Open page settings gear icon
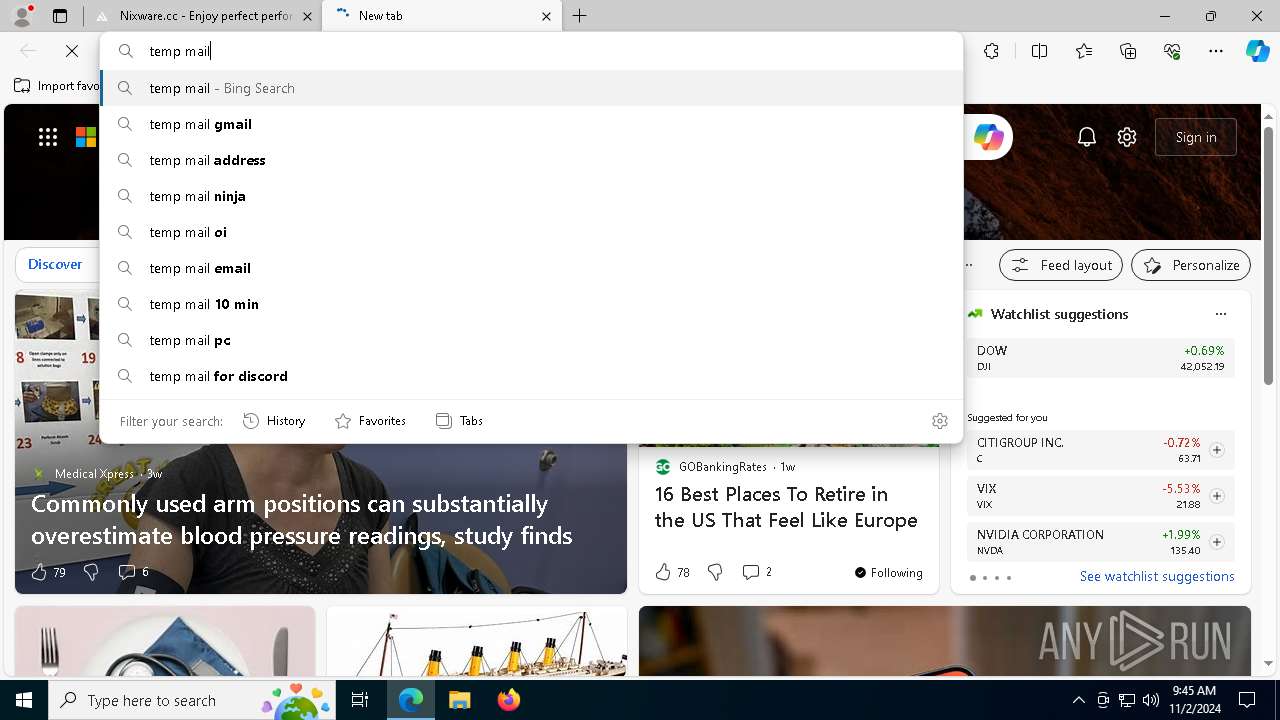1280x720 pixels. 1127,137
